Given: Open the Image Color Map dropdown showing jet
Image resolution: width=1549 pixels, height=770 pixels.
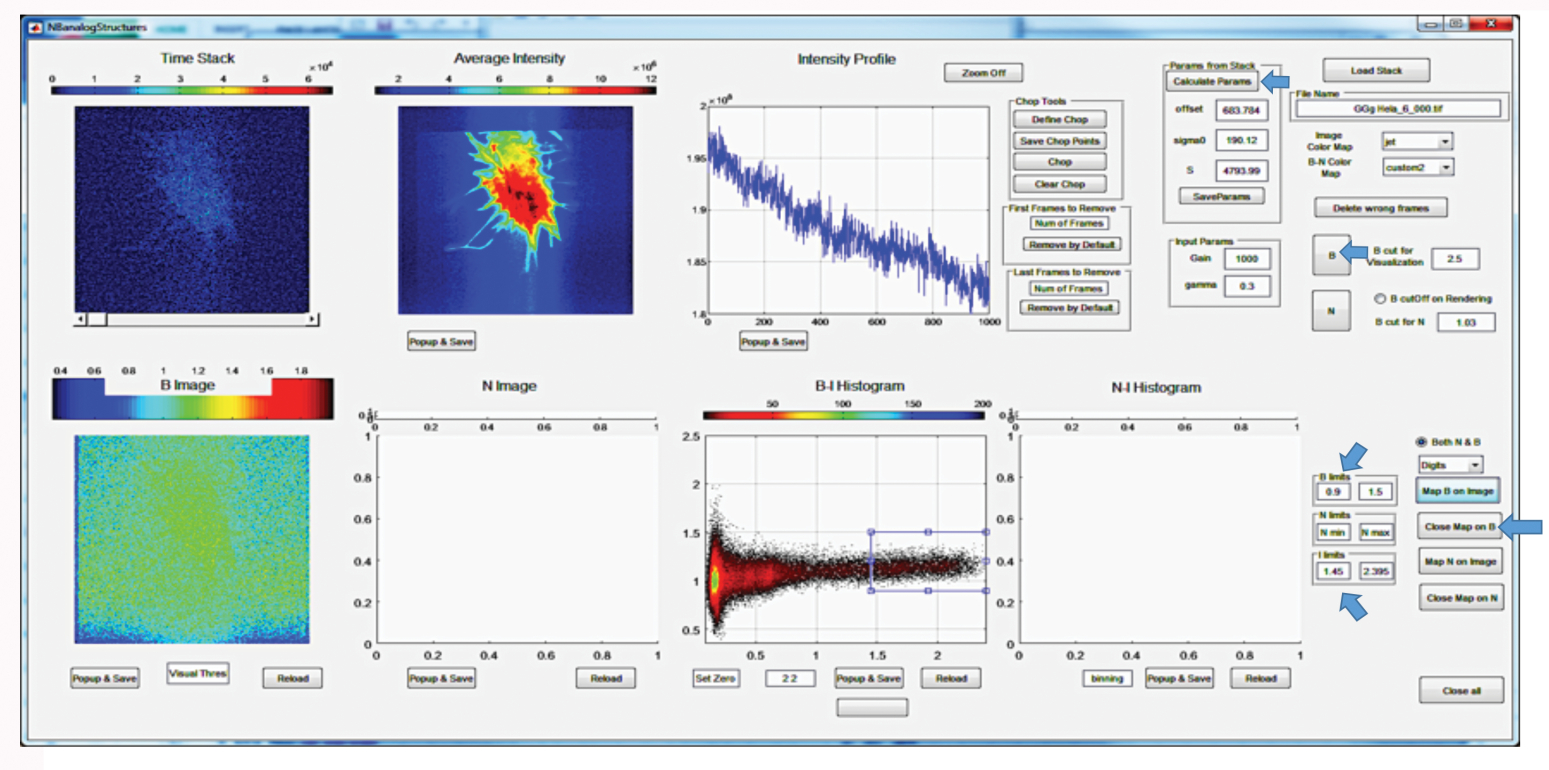Looking at the screenshot, I should point(1416,141).
